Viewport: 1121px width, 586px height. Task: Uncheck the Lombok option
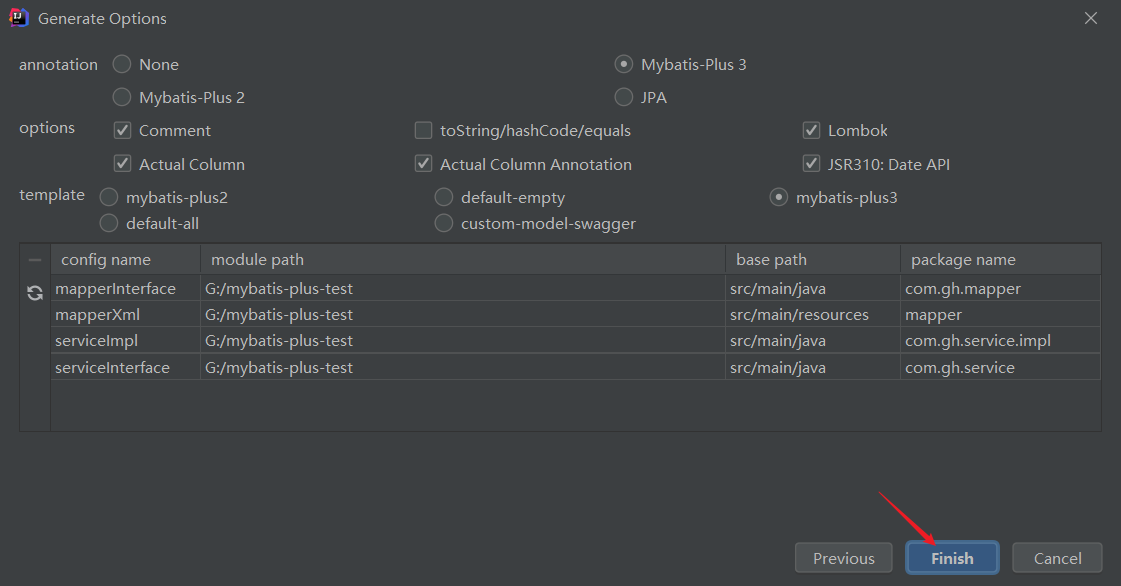[812, 131]
